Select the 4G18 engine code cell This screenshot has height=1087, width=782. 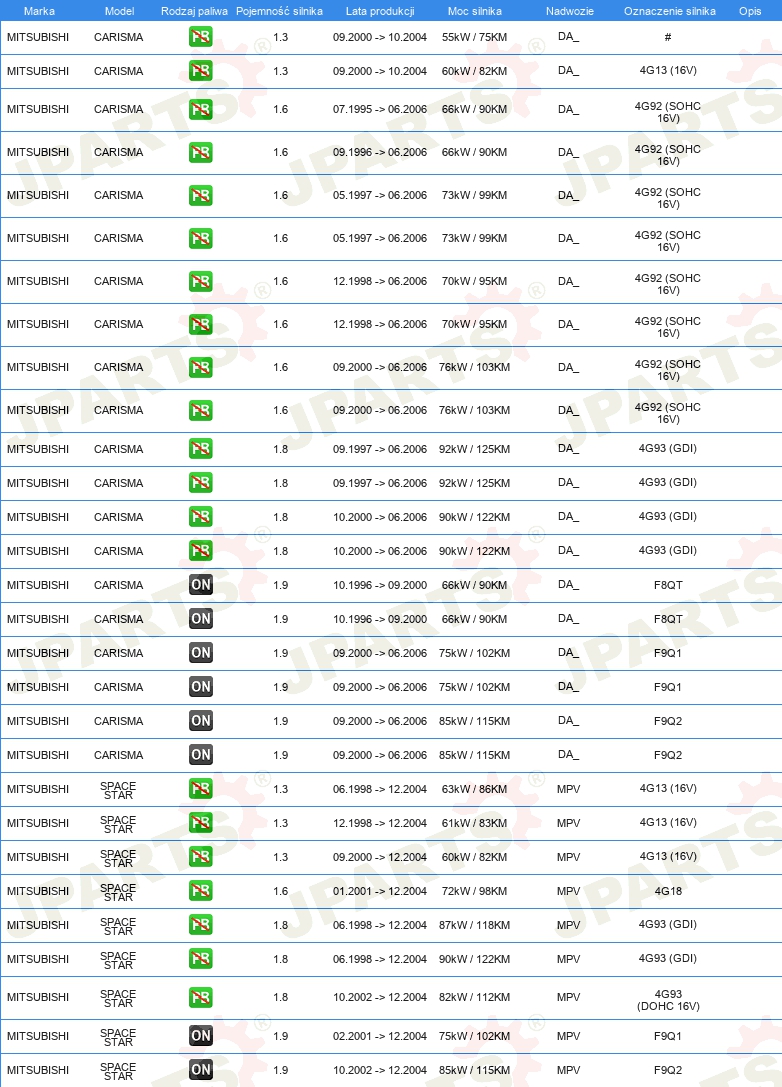click(668, 891)
